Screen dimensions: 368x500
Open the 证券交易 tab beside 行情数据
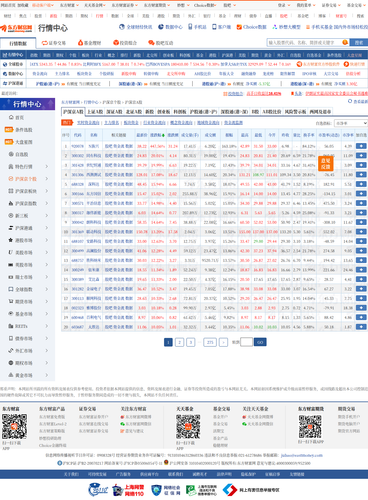coord(54,43)
